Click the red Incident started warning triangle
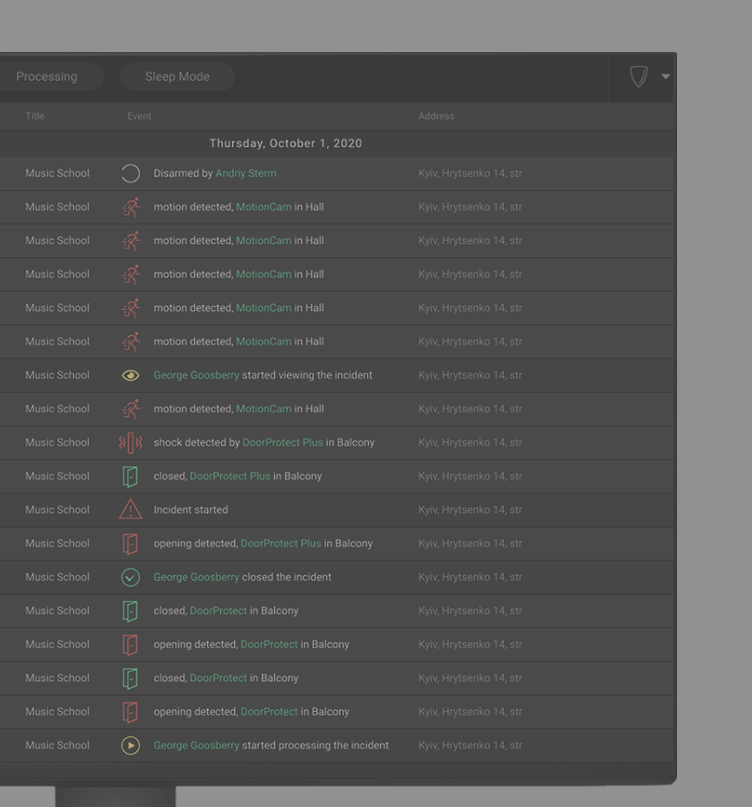This screenshot has width=752, height=807. pos(130,510)
